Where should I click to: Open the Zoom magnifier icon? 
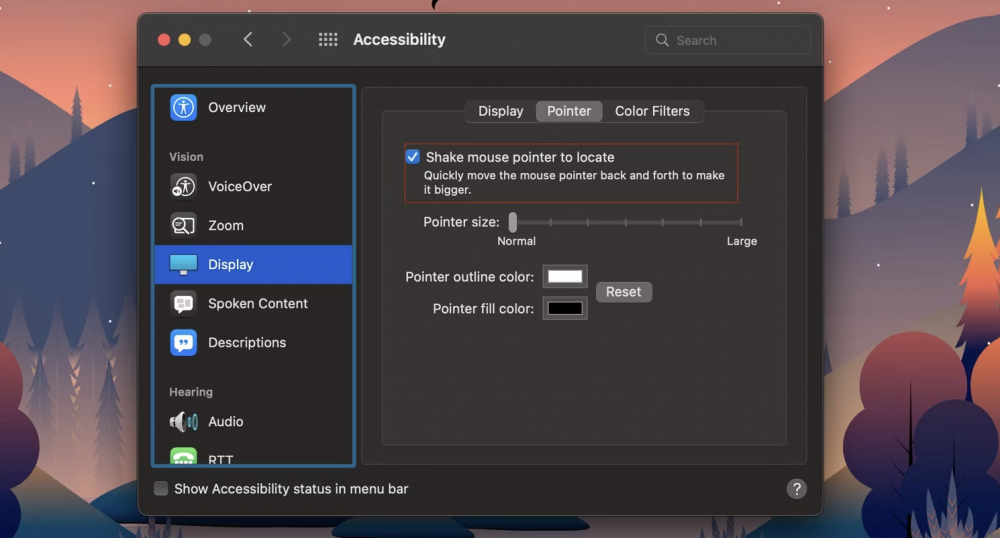(x=183, y=225)
